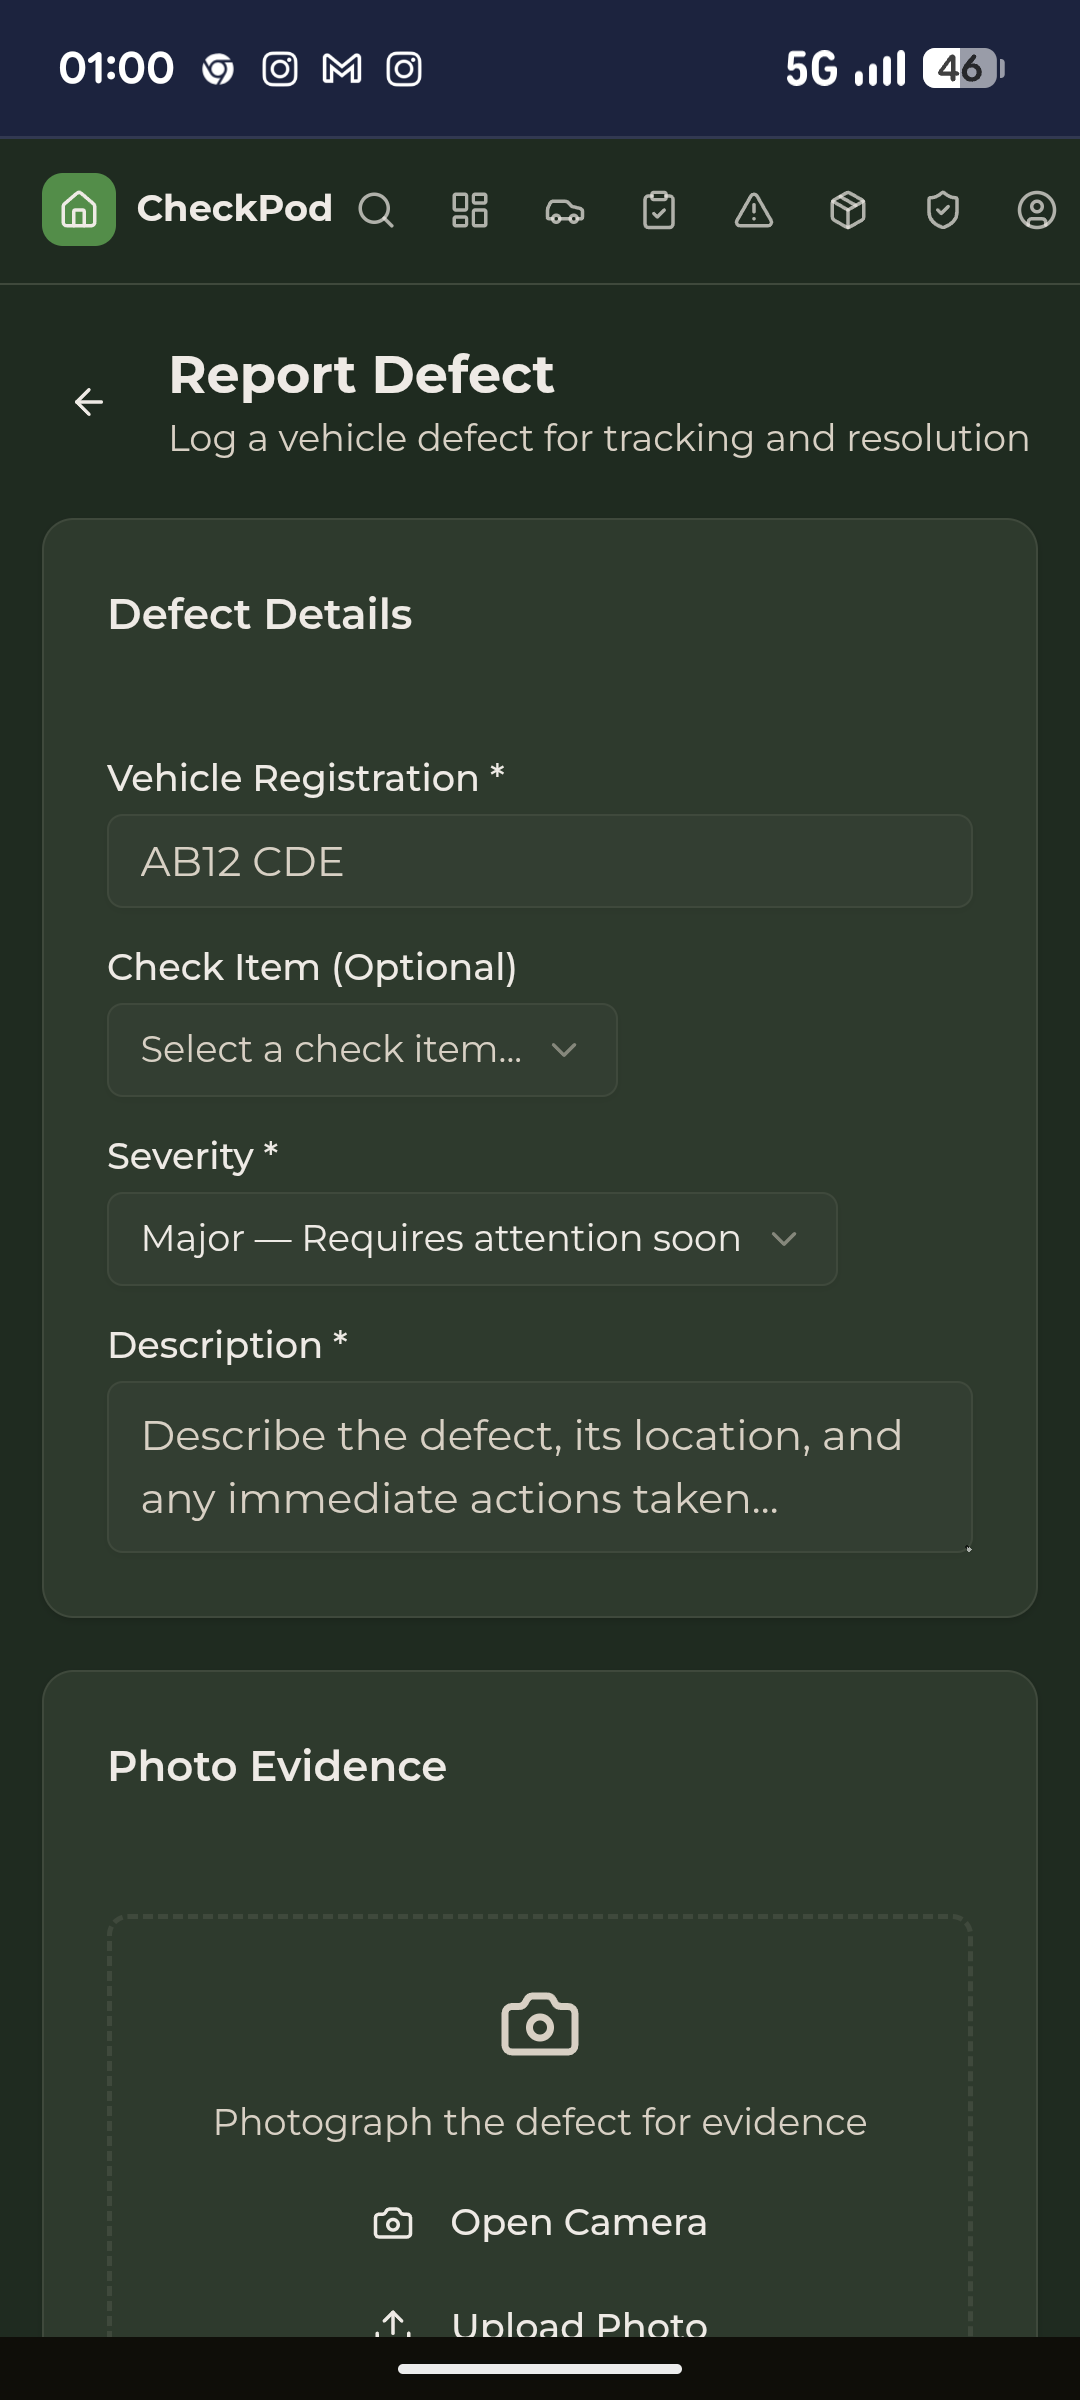Select the vehicle icon in the toolbar
Viewport: 1080px width, 2400px height.
[564, 211]
